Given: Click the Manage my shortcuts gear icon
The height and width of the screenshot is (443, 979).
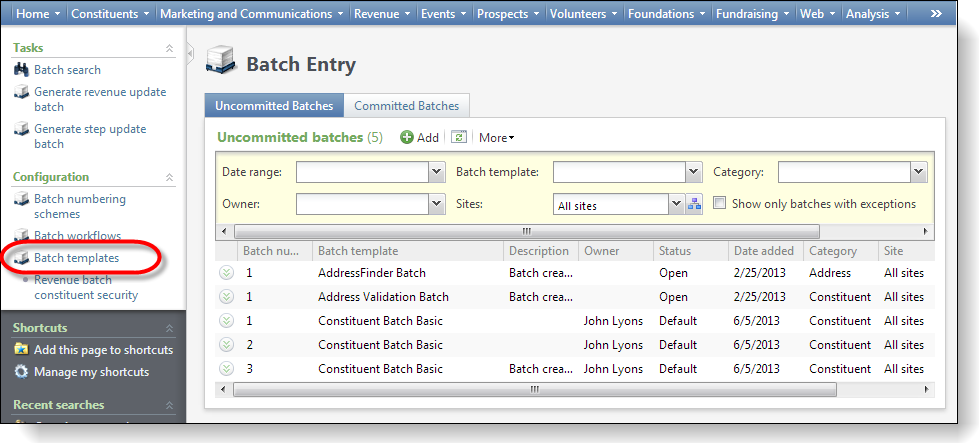Looking at the screenshot, I should pyautogui.click(x=22, y=372).
